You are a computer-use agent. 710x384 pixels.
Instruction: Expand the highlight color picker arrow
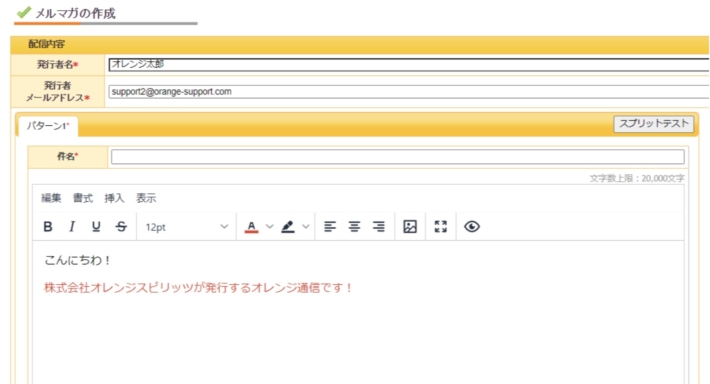(306, 226)
